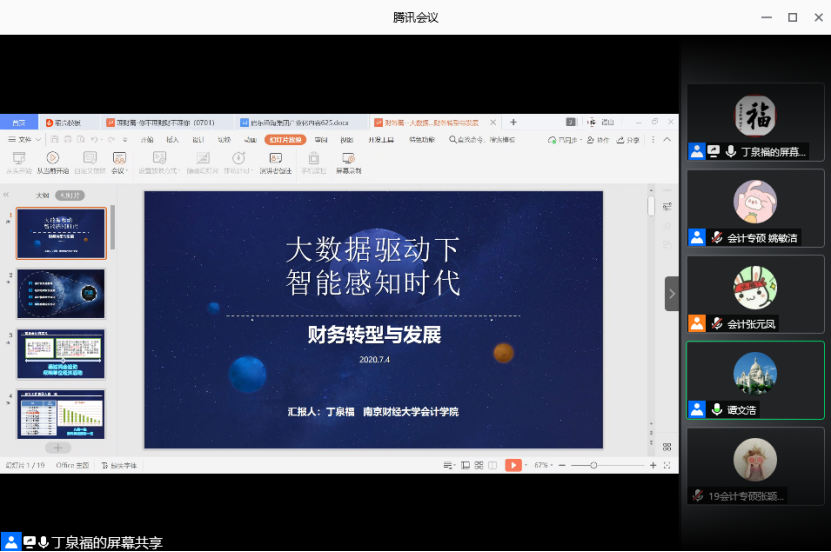
Task: Open the 67% zoom level dropdown
Action: 543,465
